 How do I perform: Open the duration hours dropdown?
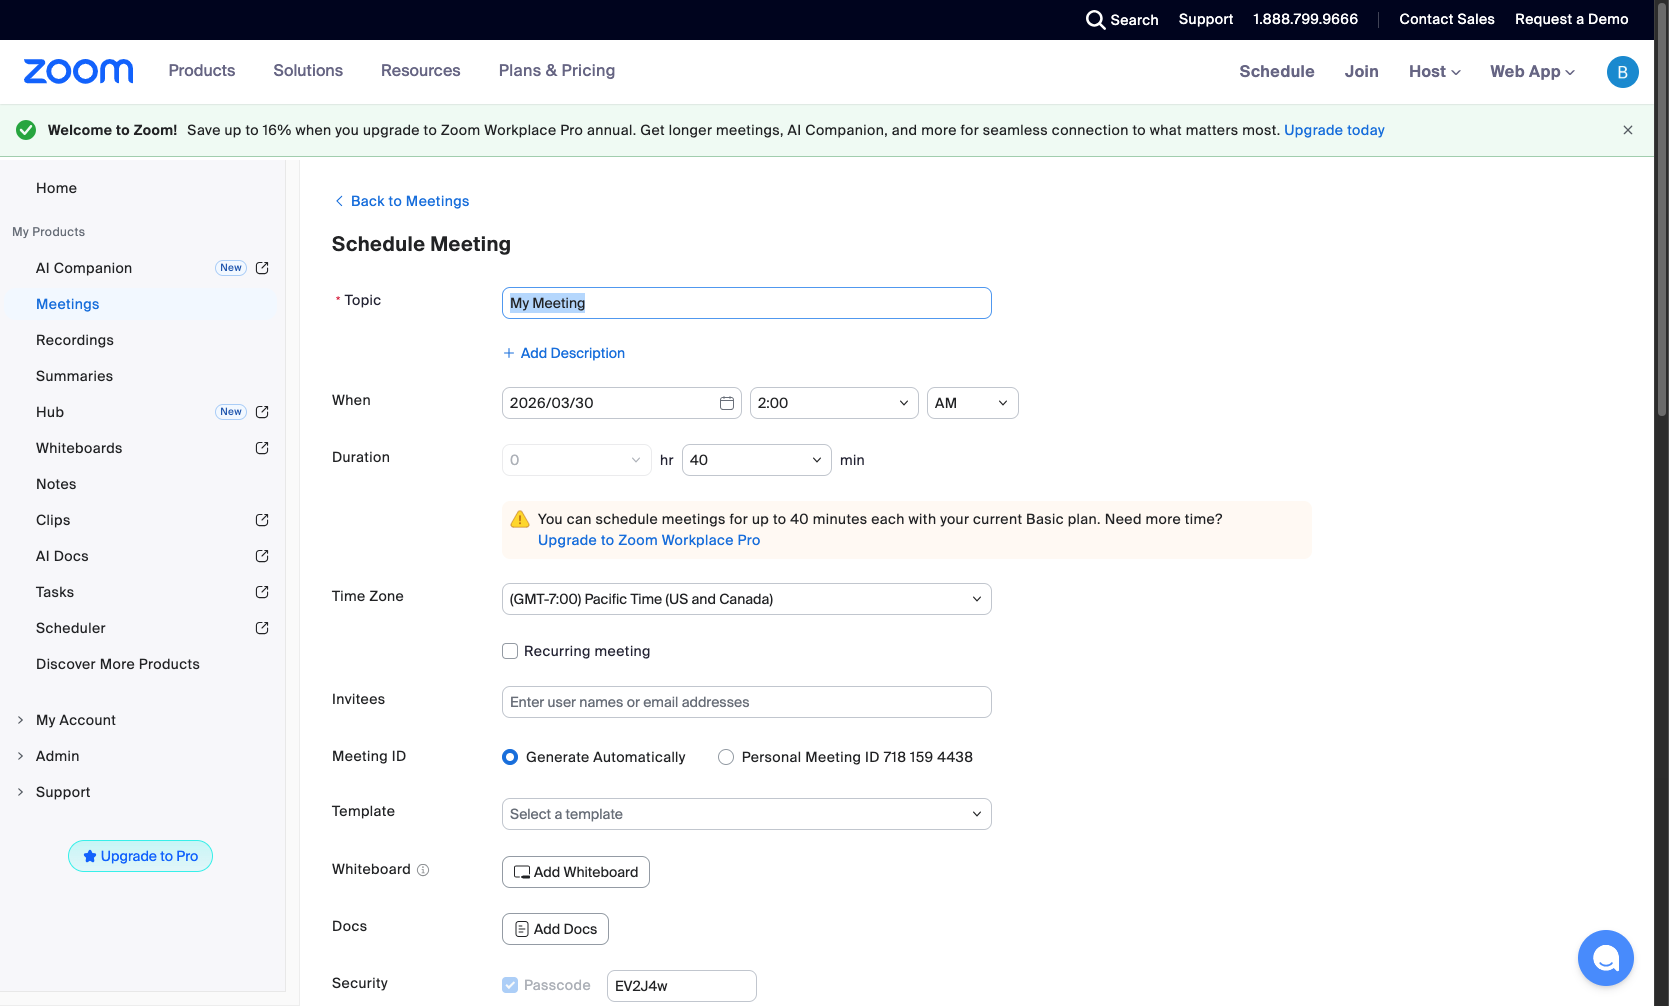click(x=576, y=460)
